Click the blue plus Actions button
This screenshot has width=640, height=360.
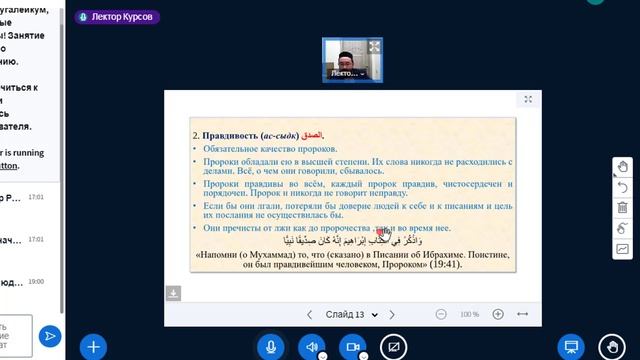[x=93, y=347]
